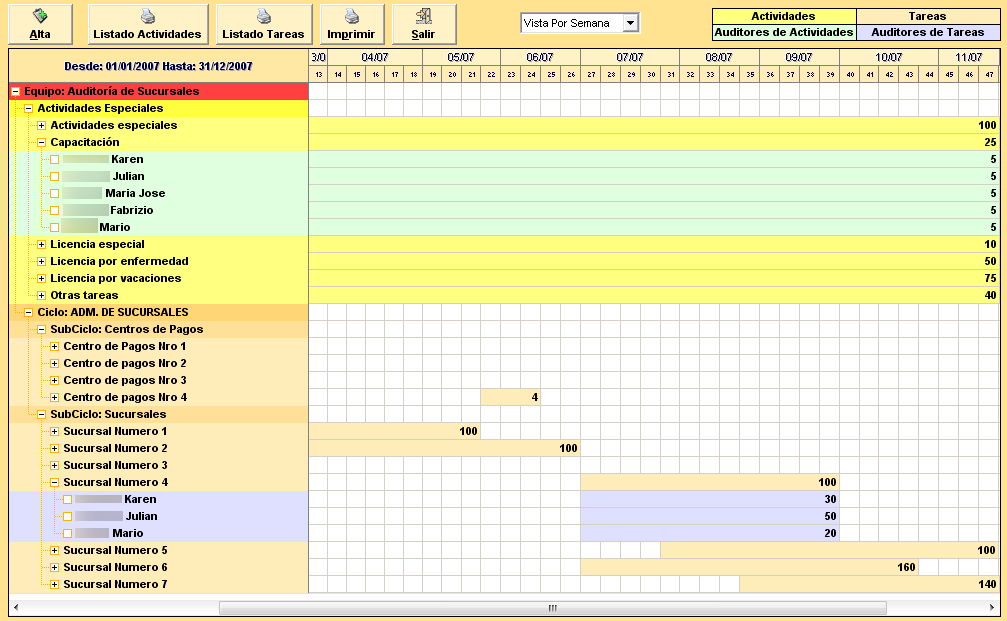Viewport: 1007px width, 621px height.
Task: Expand Licencia por vacaciones
Action: click(41, 279)
